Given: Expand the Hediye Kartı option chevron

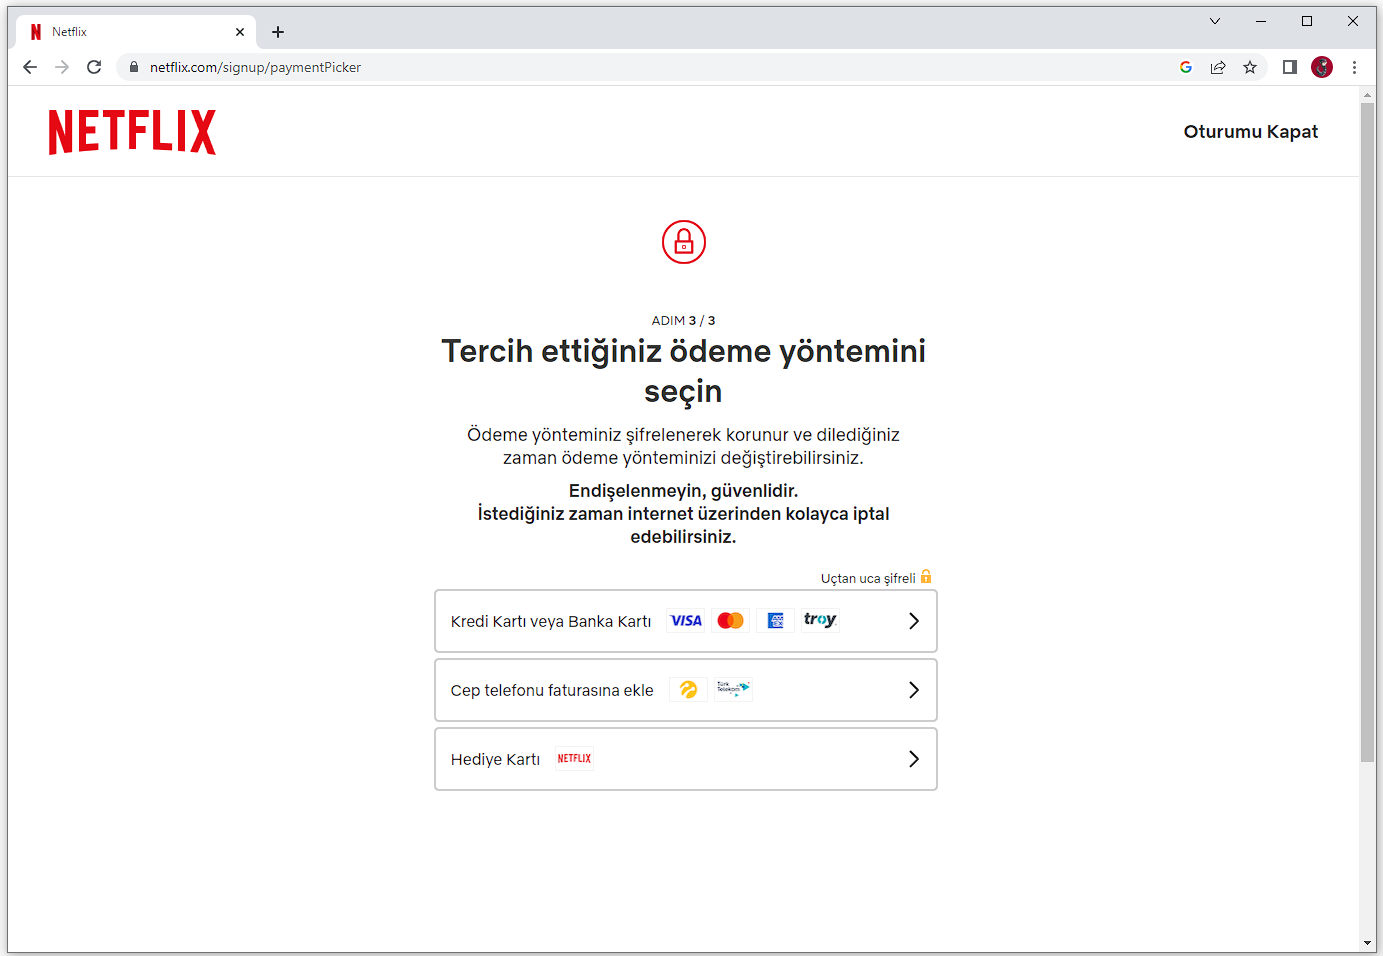Looking at the screenshot, I should click(x=913, y=759).
